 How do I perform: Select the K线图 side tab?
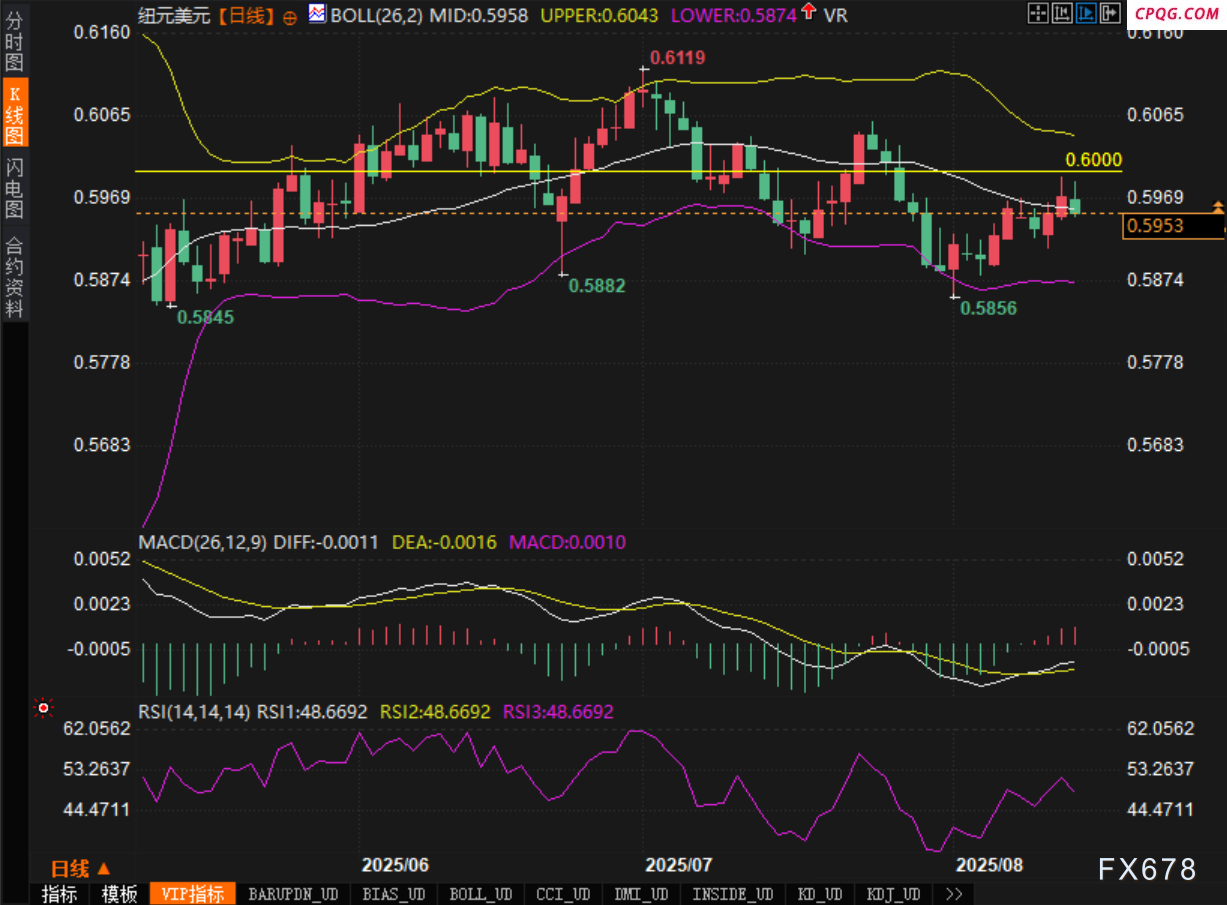tap(14, 114)
